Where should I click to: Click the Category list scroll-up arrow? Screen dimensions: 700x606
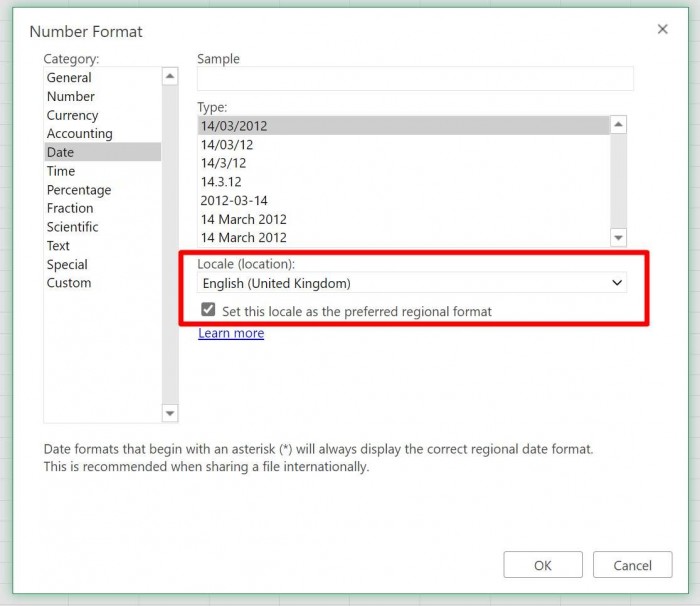pyautogui.click(x=170, y=76)
